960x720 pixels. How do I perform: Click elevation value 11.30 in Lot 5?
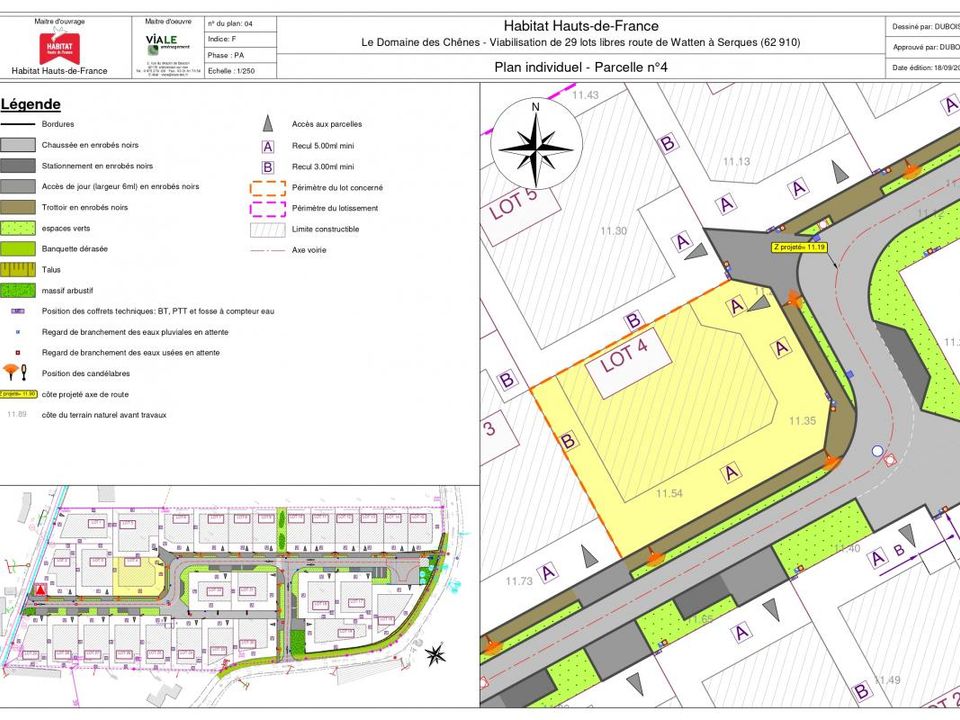tap(613, 231)
